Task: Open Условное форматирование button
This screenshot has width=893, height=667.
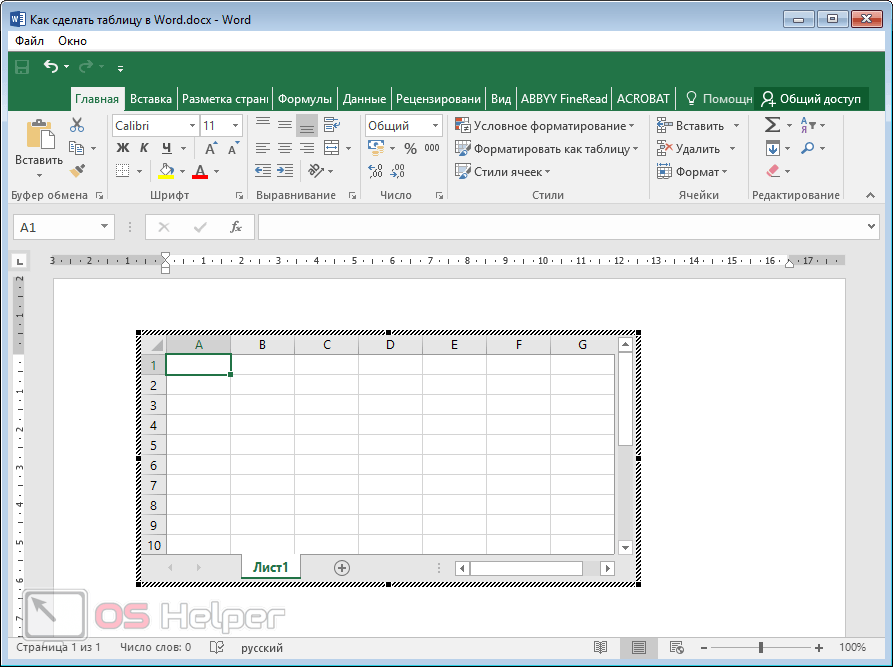Action: tap(546, 126)
